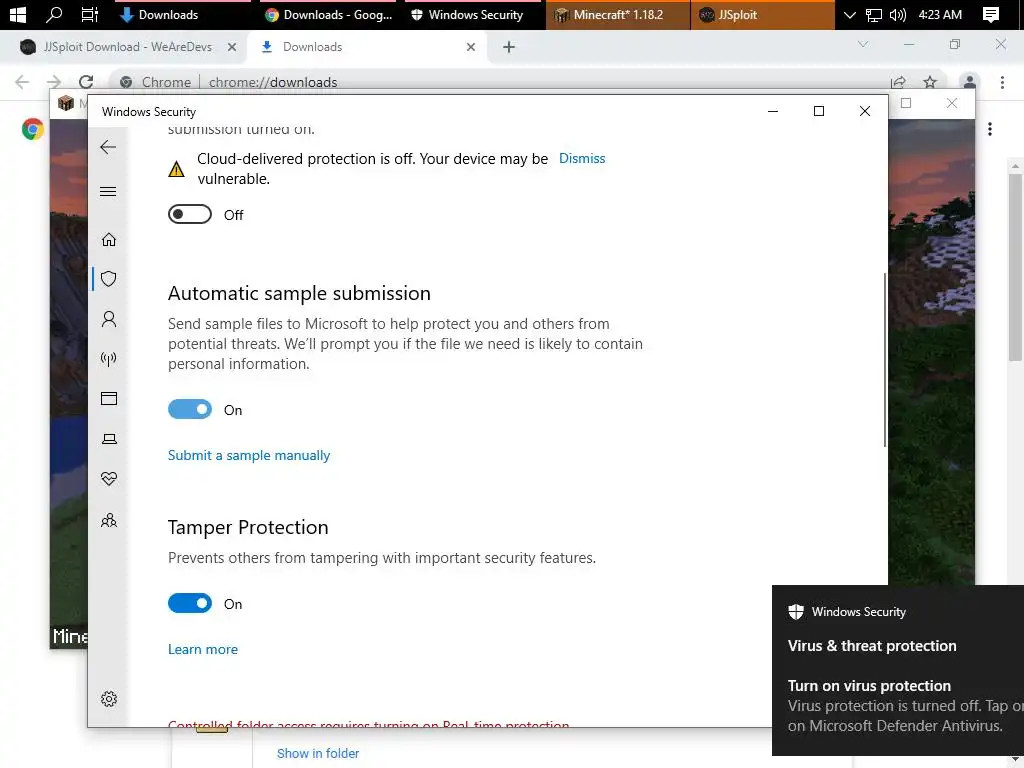Open Account protection person icon
Screen dimensions: 1024x768
pyautogui.click(x=109, y=319)
